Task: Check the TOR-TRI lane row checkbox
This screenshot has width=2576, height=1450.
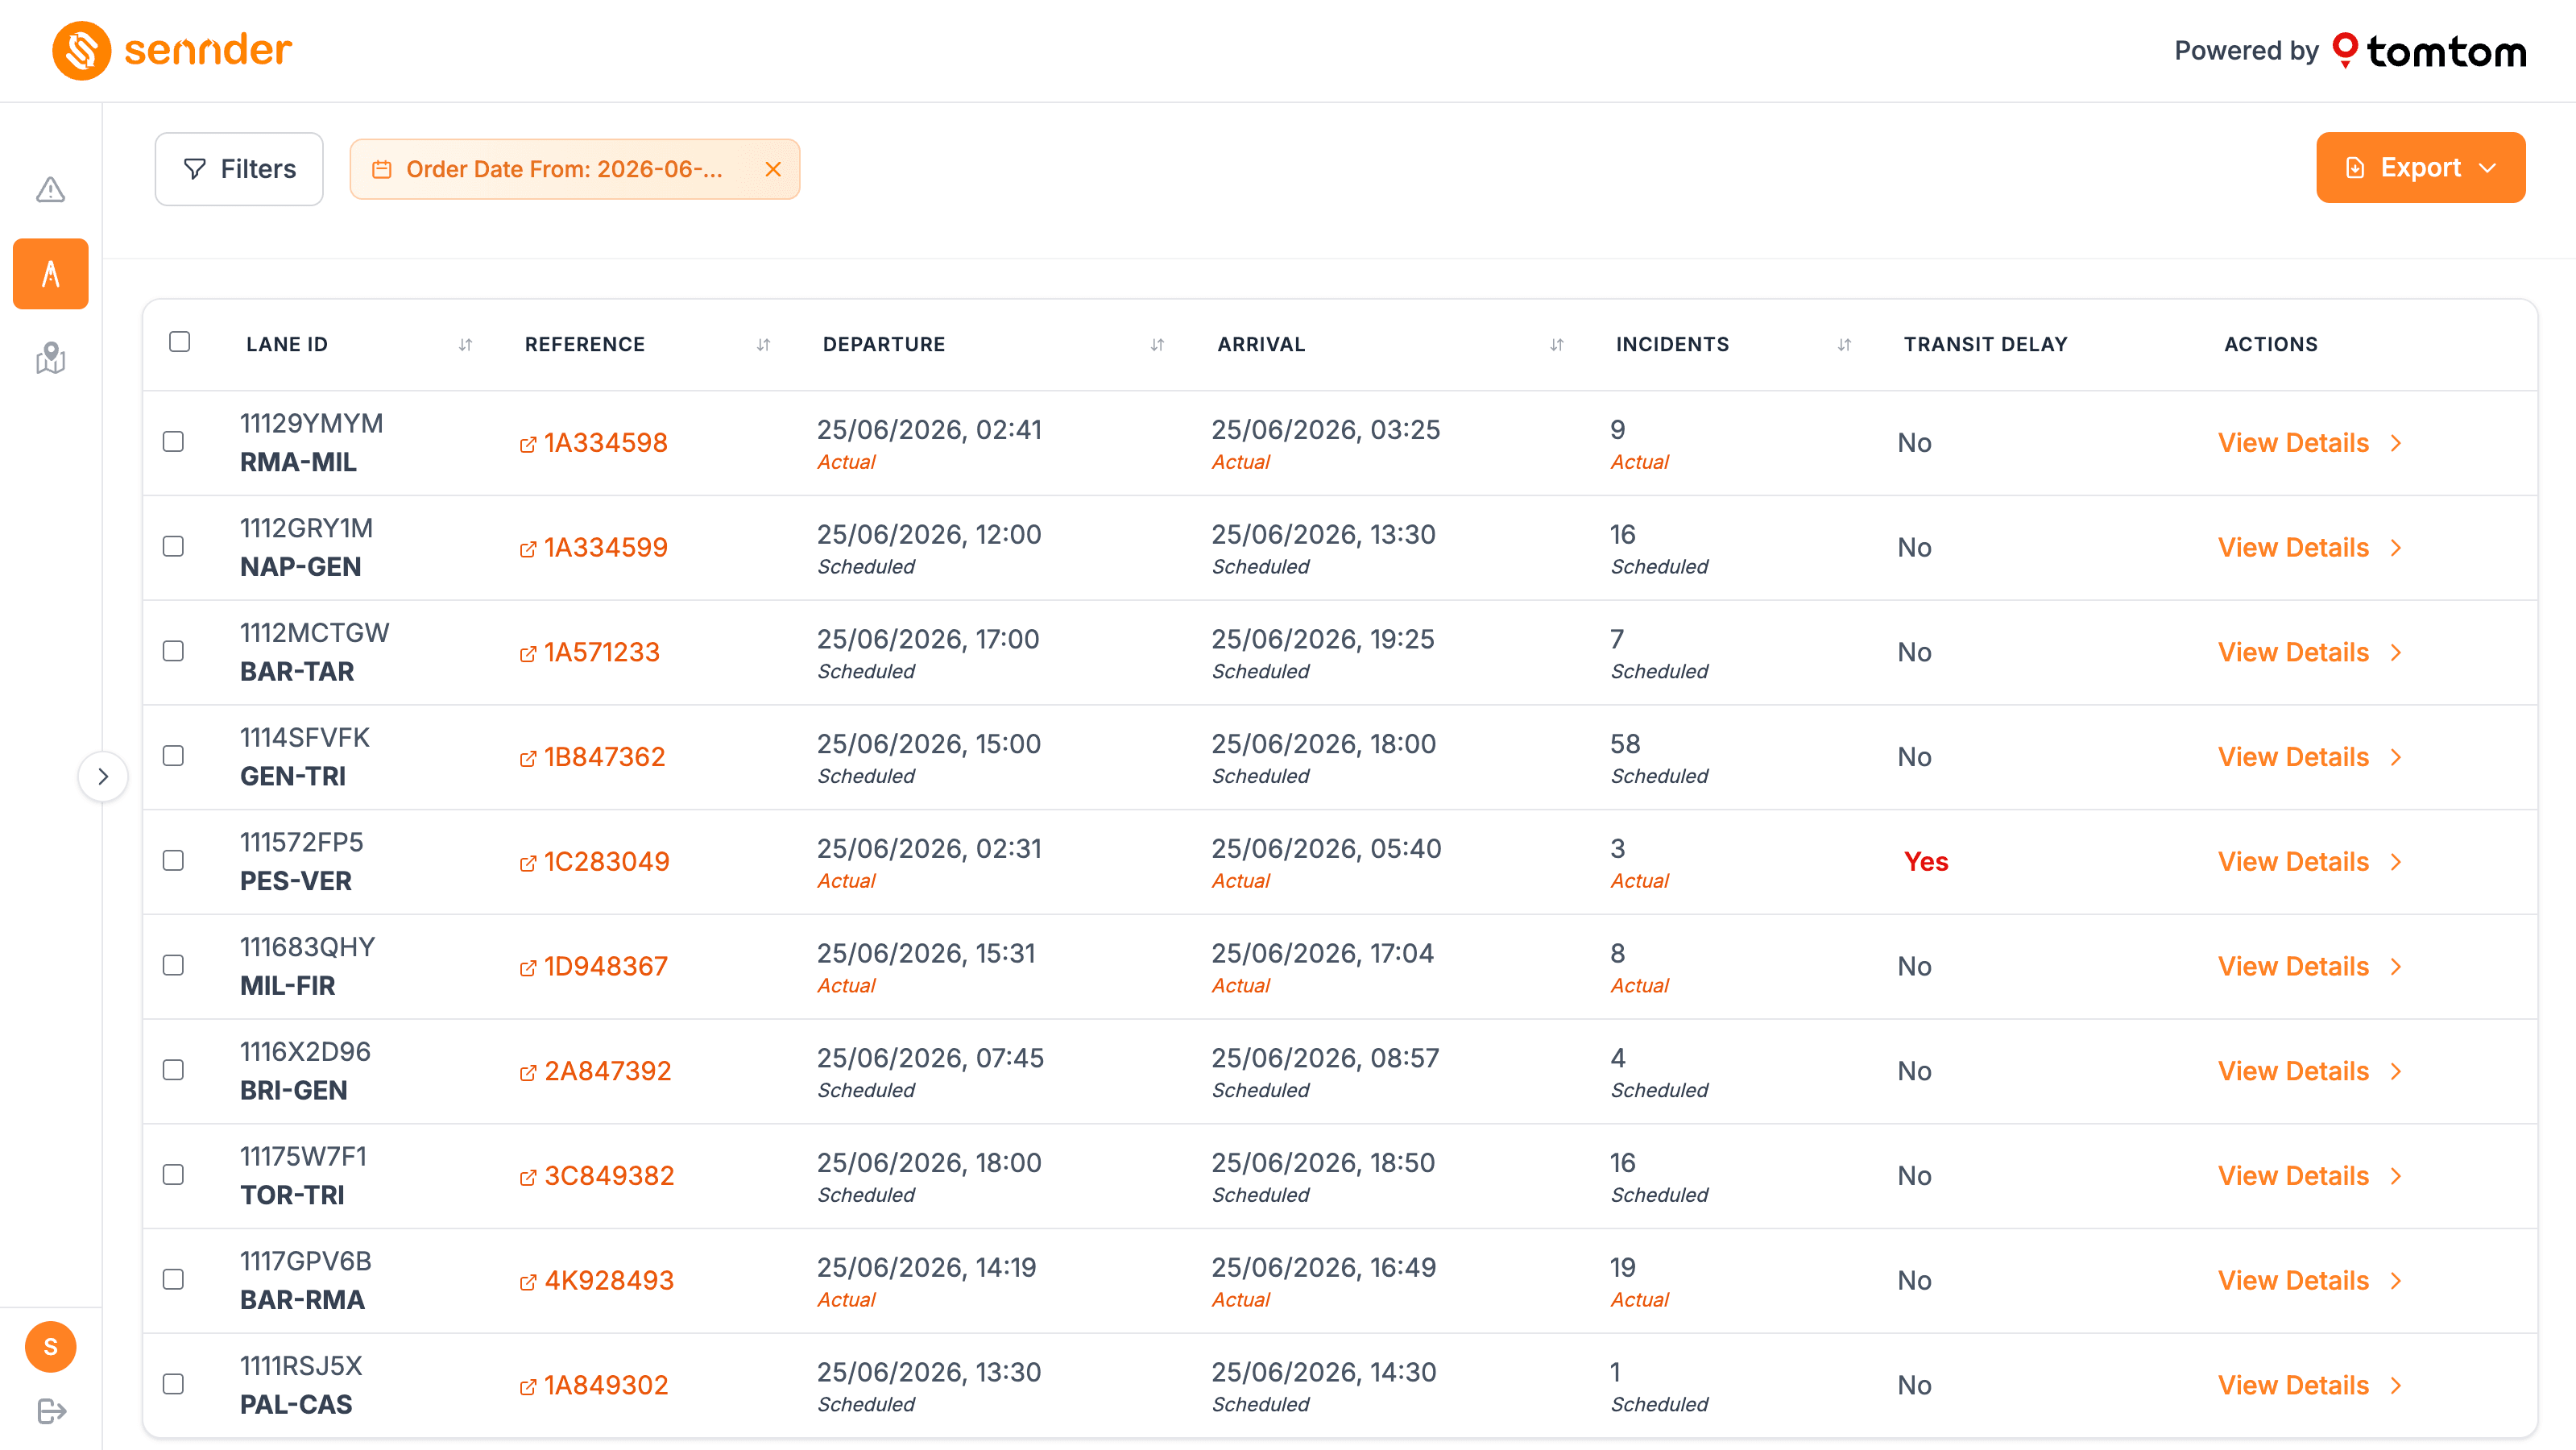Action: pyautogui.click(x=174, y=1174)
